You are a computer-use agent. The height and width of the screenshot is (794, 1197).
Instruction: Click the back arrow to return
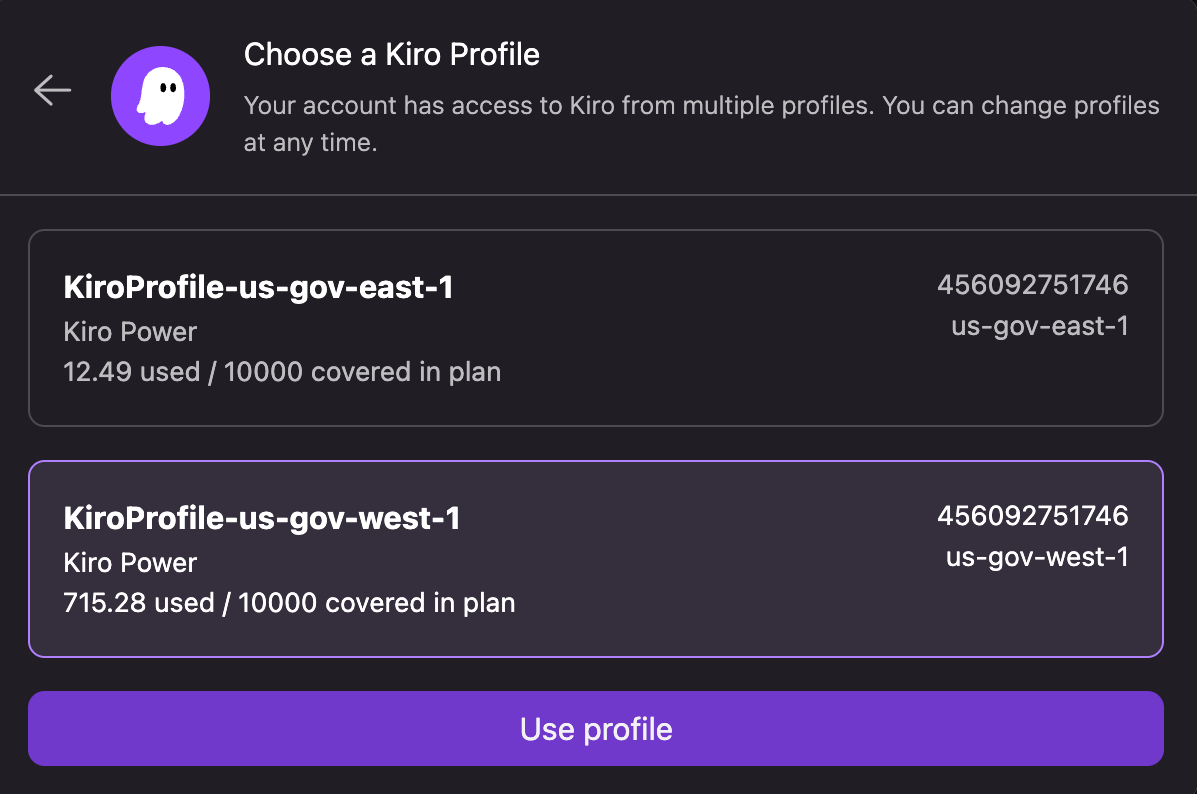51,90
